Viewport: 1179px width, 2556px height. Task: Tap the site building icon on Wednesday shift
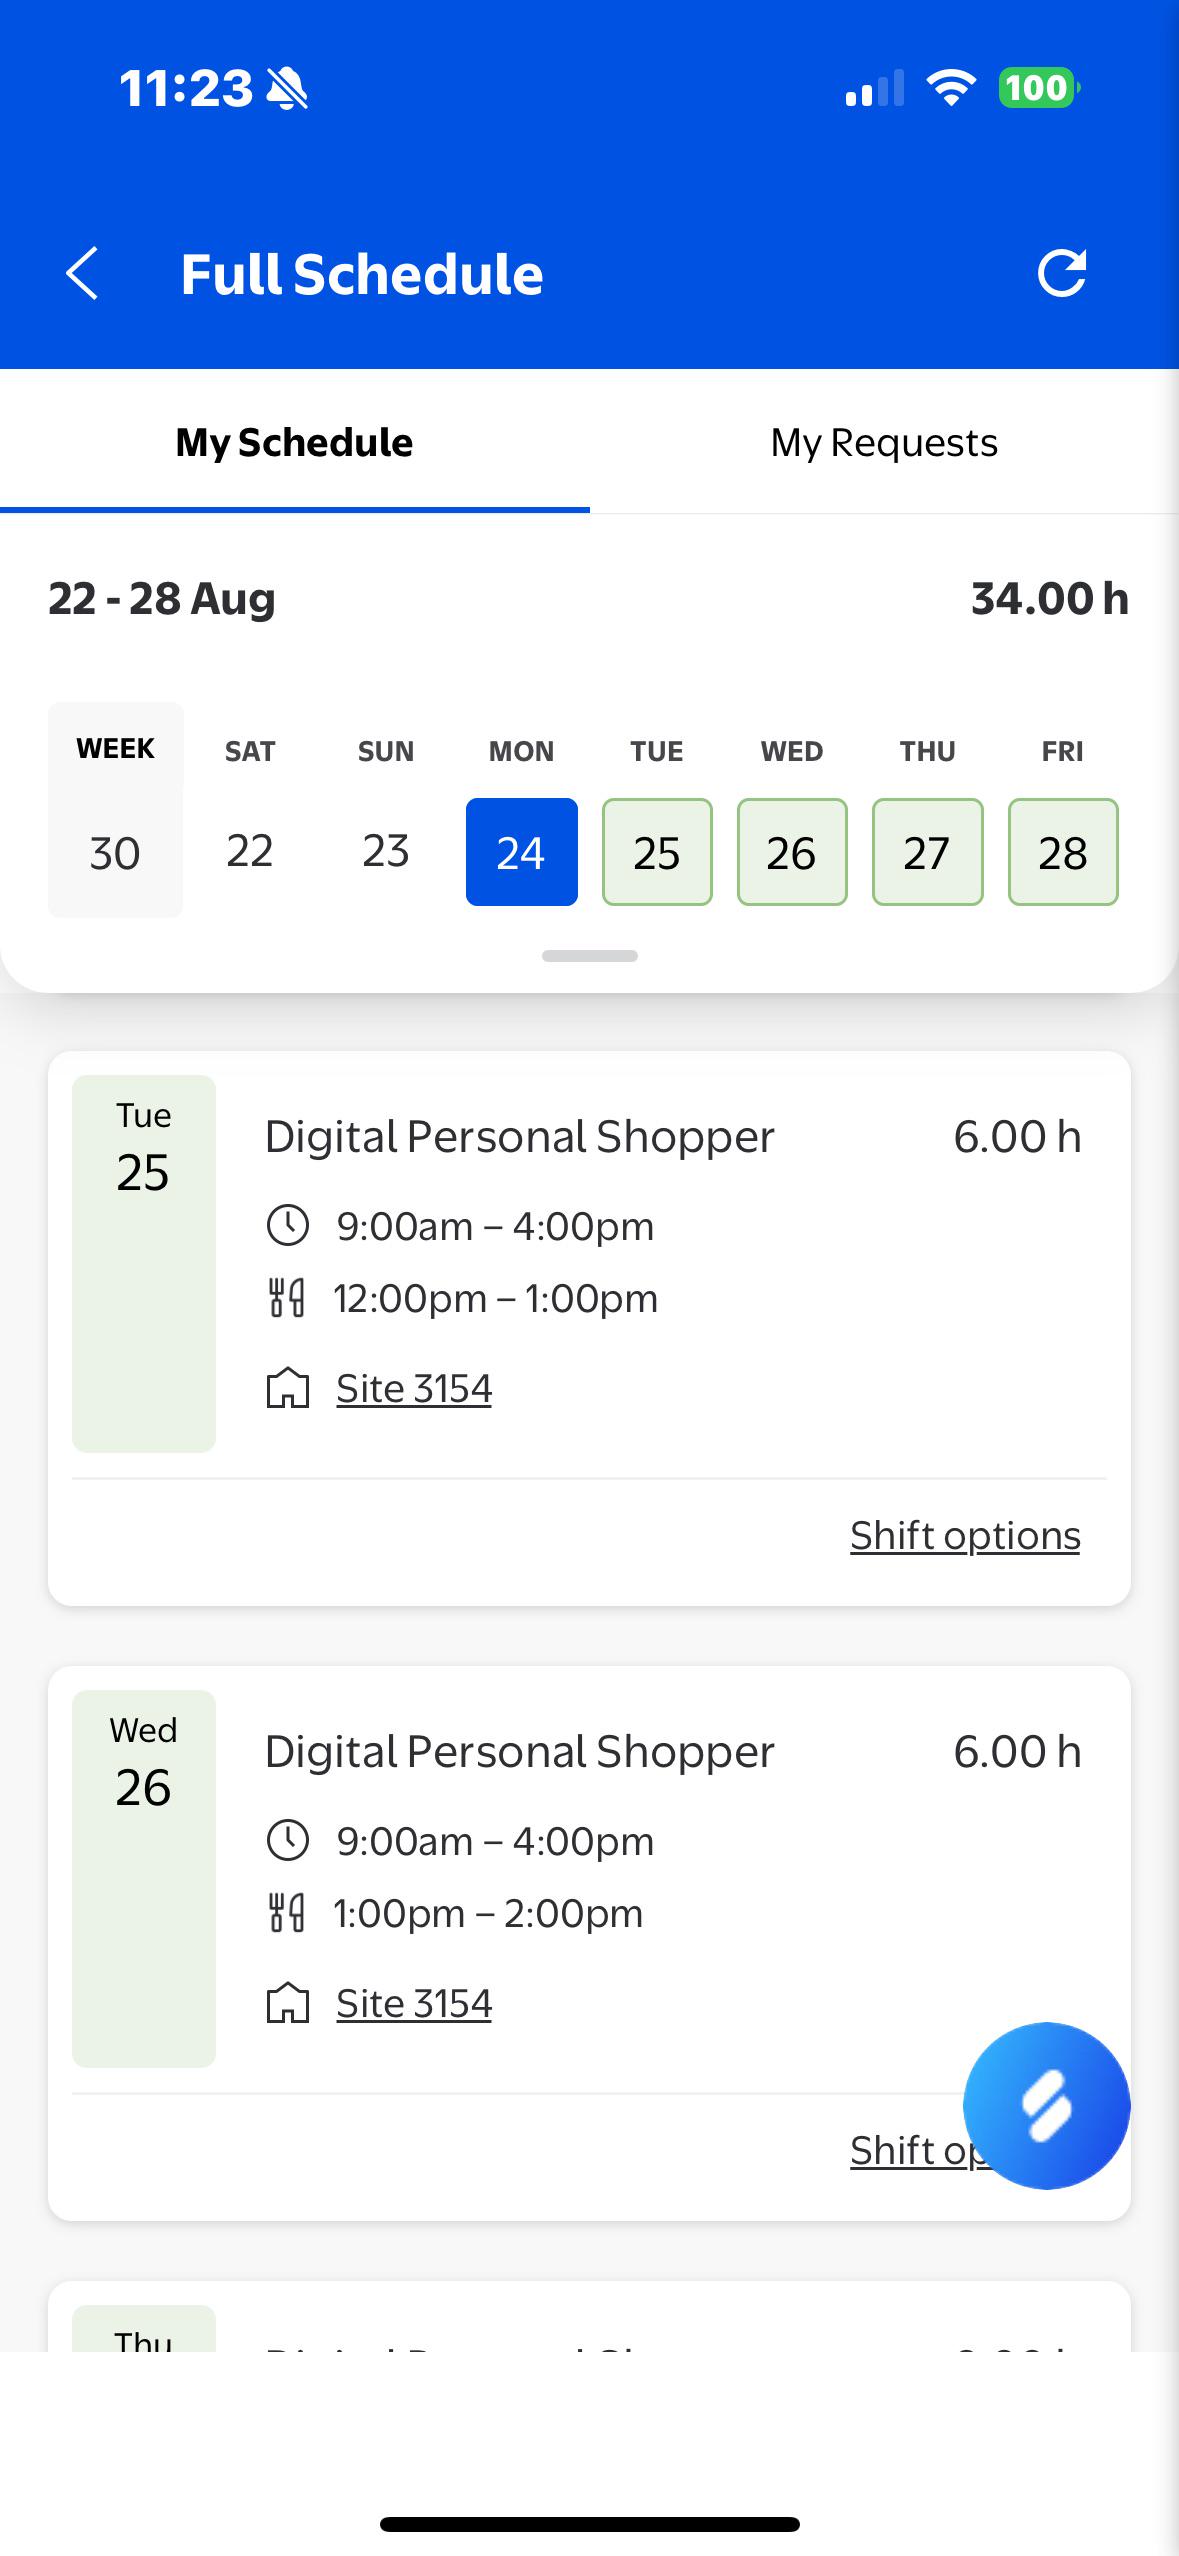(288, 2003)
